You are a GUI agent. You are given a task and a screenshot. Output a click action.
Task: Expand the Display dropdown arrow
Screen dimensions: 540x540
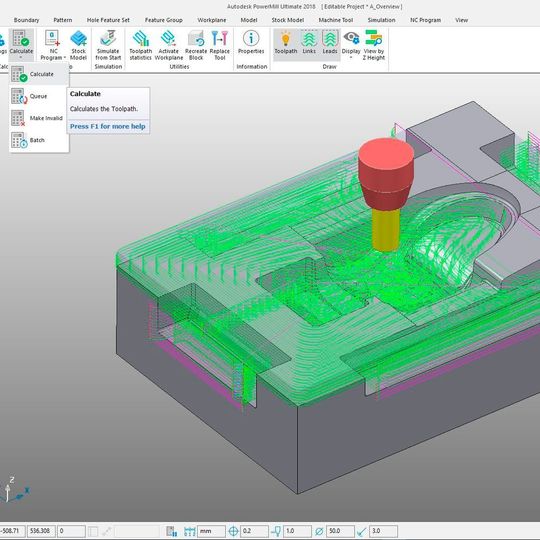(351, 58)
